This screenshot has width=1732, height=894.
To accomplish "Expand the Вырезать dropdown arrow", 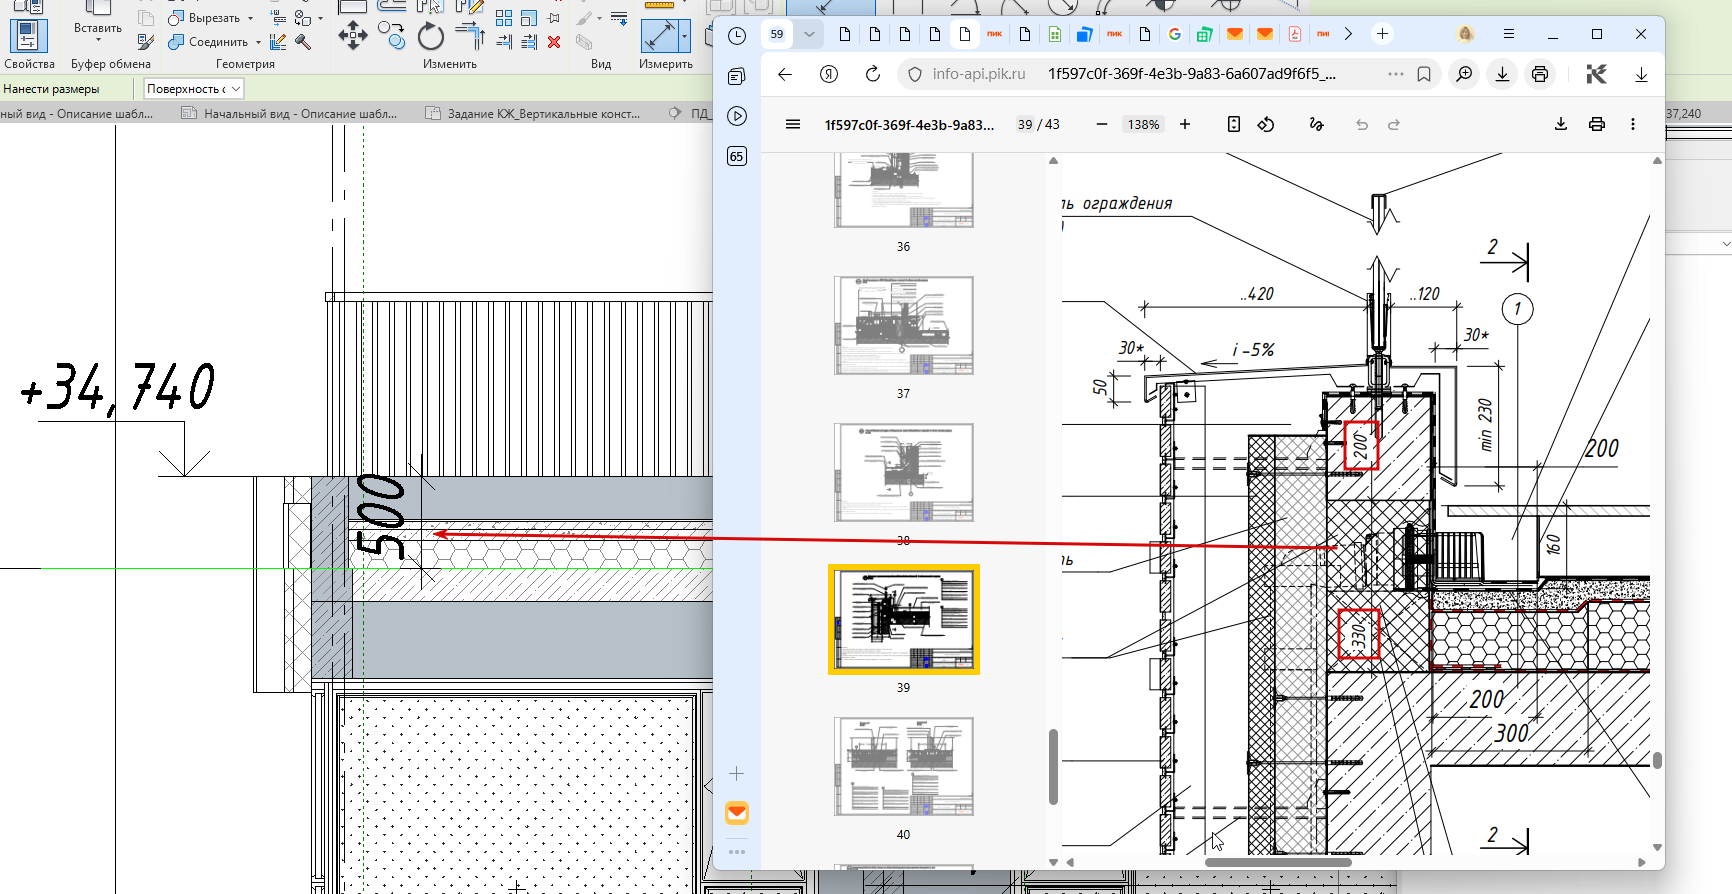I will pos(250,18).
